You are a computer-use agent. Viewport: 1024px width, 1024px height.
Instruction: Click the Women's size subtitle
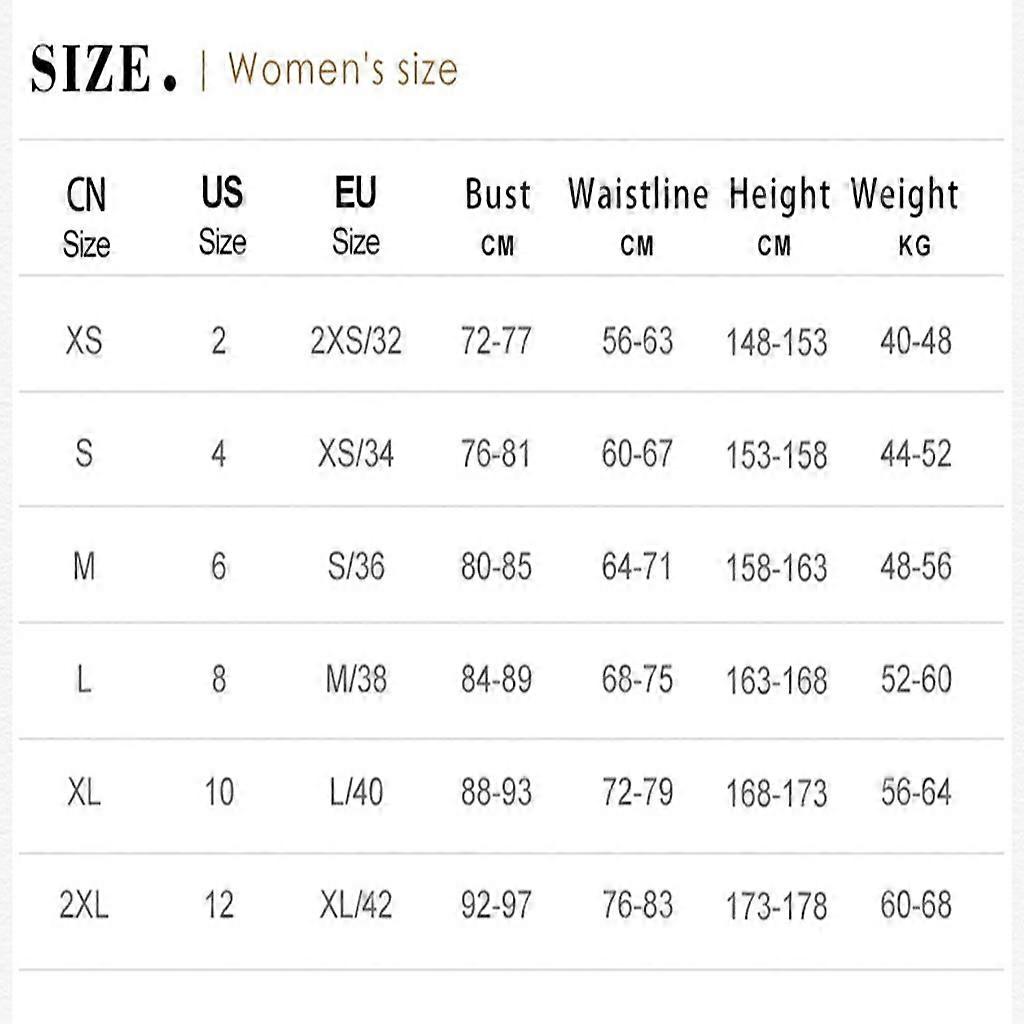point(343,69)
